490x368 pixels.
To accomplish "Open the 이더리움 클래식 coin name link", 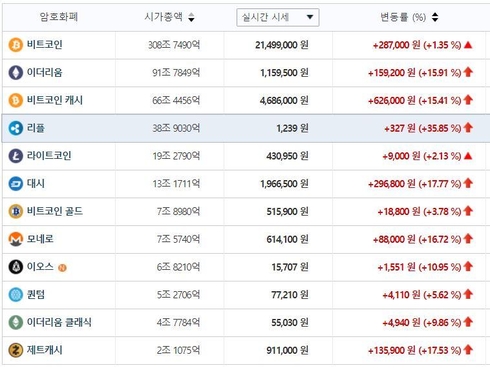I will (x=59, y=322).
